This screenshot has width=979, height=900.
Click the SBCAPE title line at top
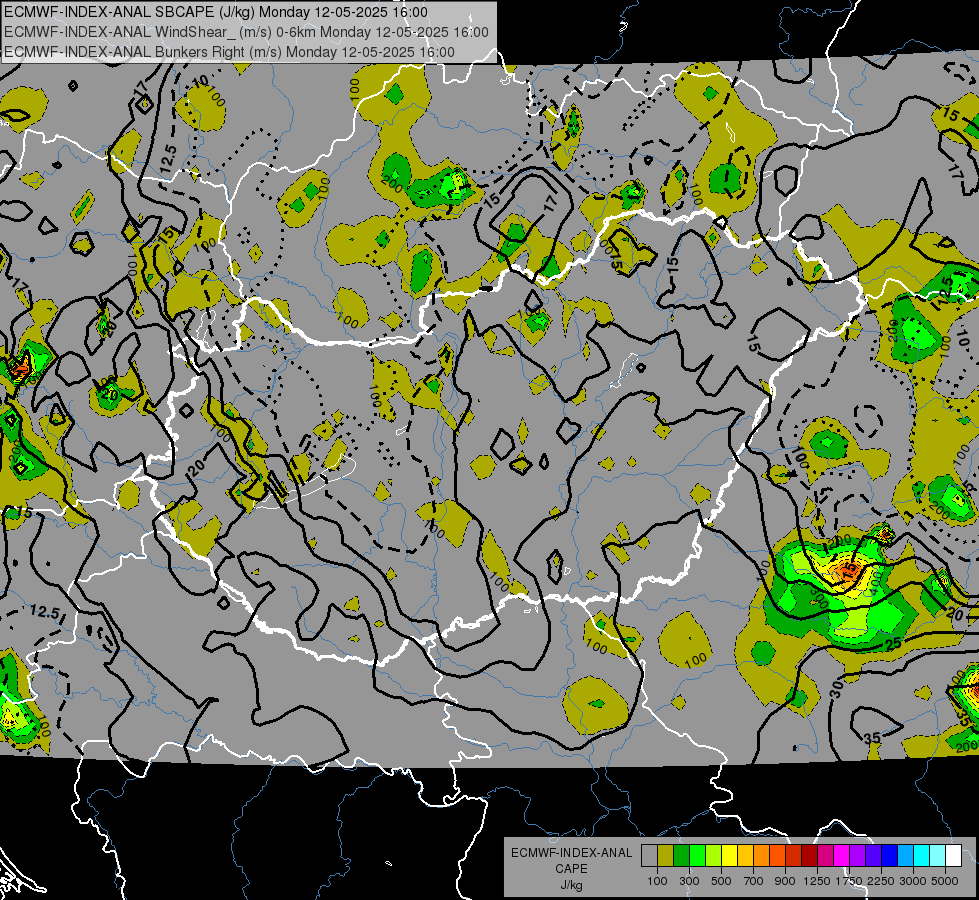click(216, 12)
